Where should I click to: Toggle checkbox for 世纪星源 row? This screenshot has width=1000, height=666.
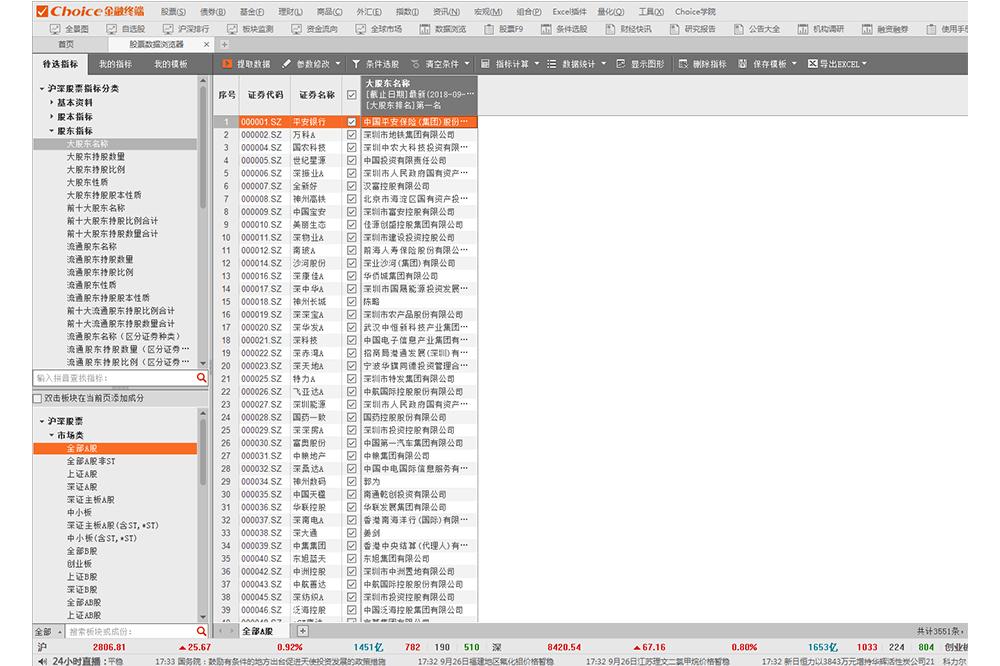point(351,160)
